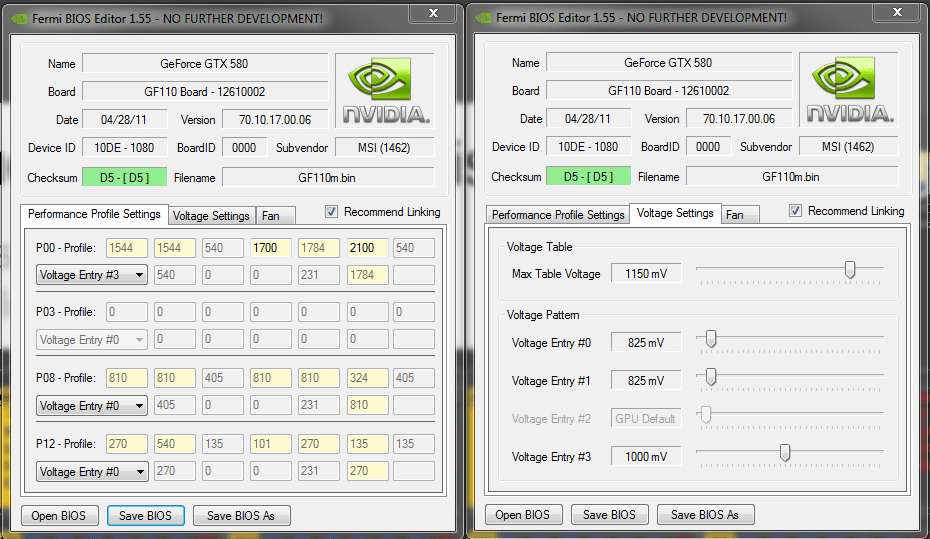Click Save BIOS As in the right window
Screen dimensions: 930x539
pyautogui.click(x=705, y=515)
